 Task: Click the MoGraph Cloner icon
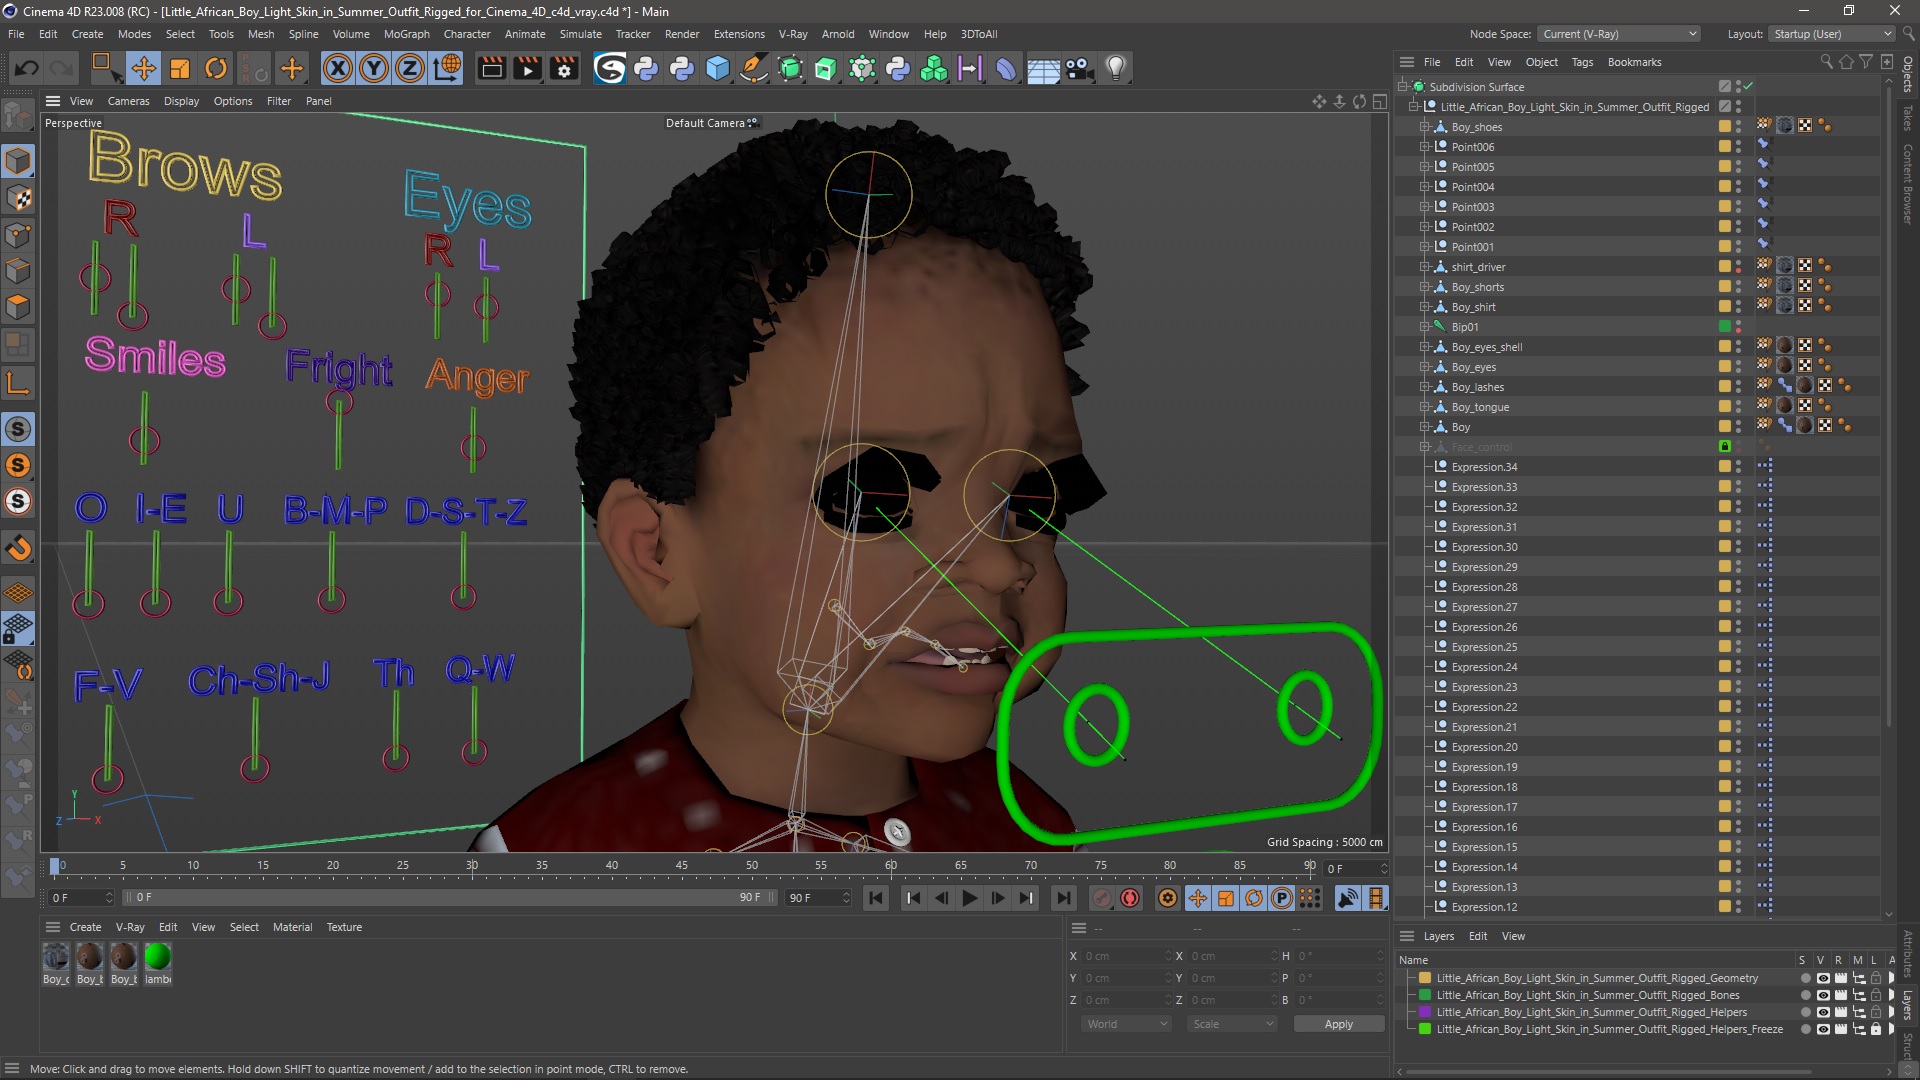tap(934, 68)
